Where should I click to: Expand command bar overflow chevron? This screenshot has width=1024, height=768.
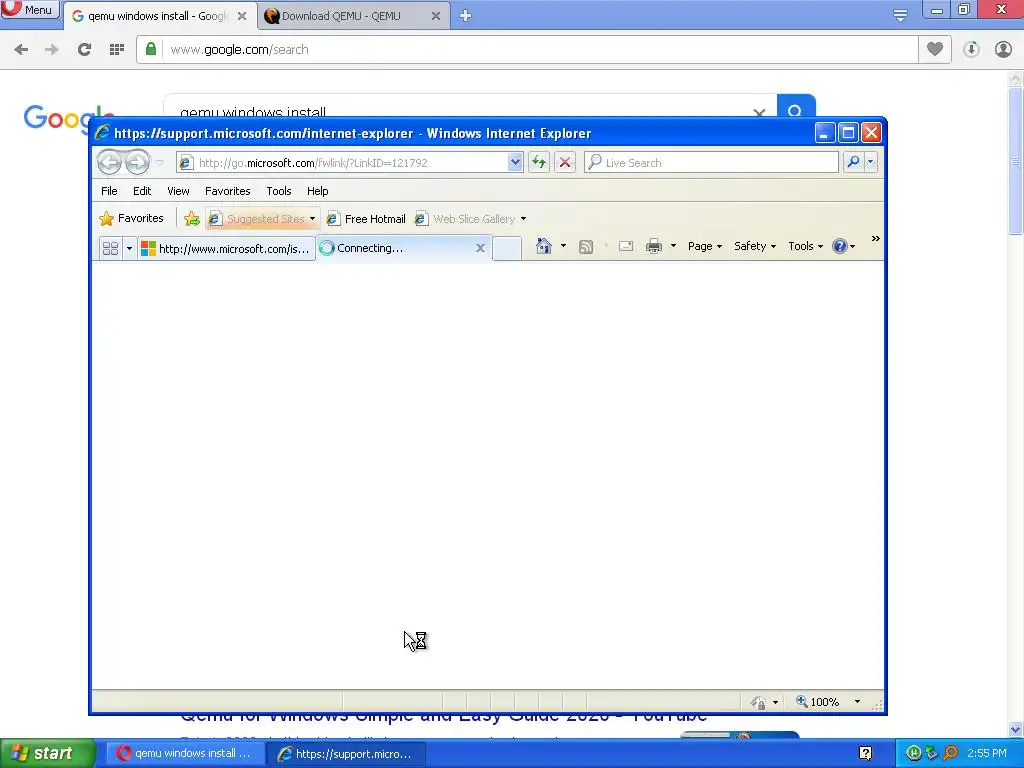(x=875, y=239)
